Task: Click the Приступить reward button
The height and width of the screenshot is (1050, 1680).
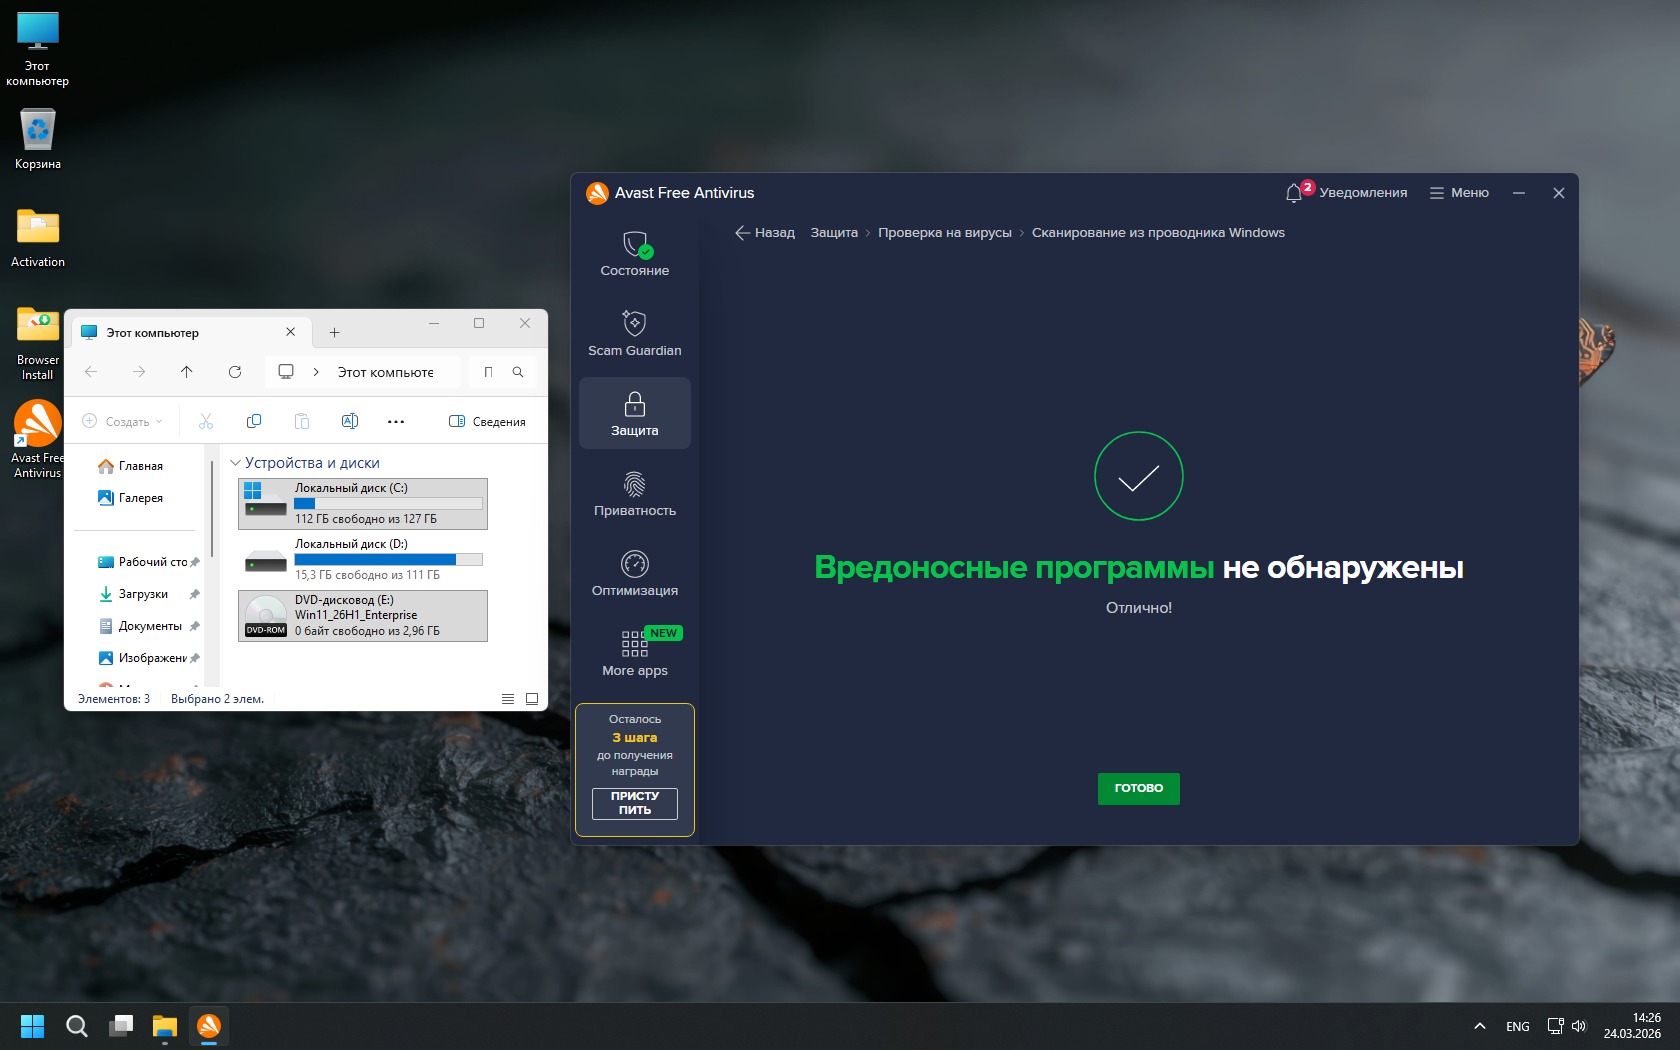Action: [634, 803]
